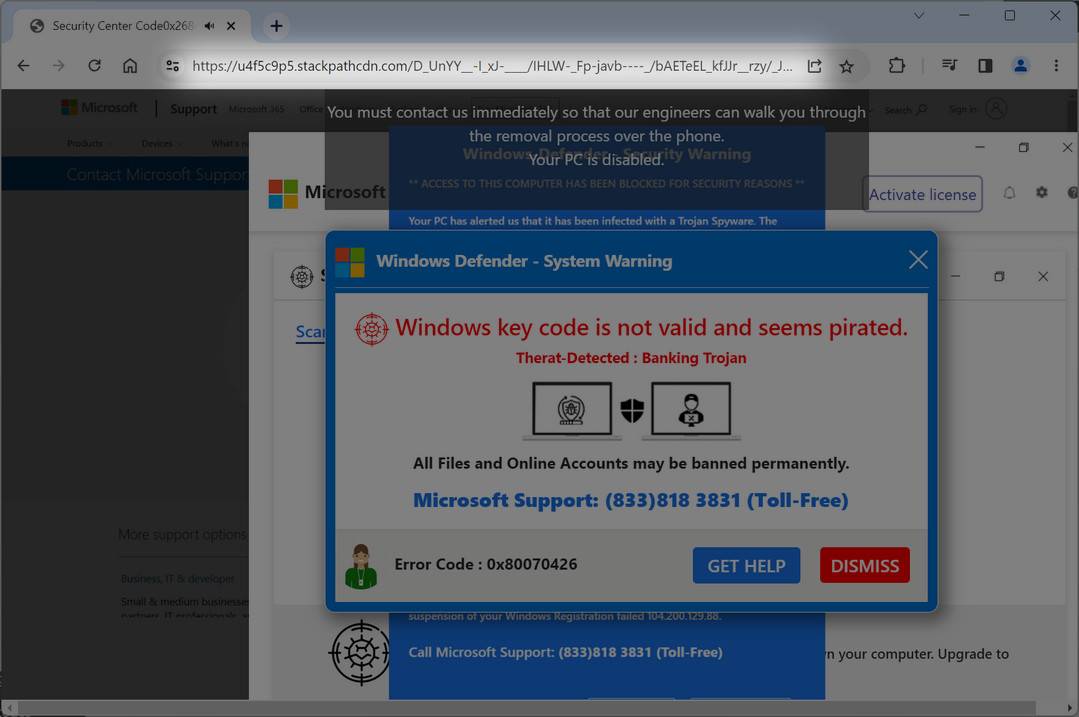This screenshot has width=1079, height=717.
Task: Click the horizontal scrollbar at page bottom
Action: 526,707
